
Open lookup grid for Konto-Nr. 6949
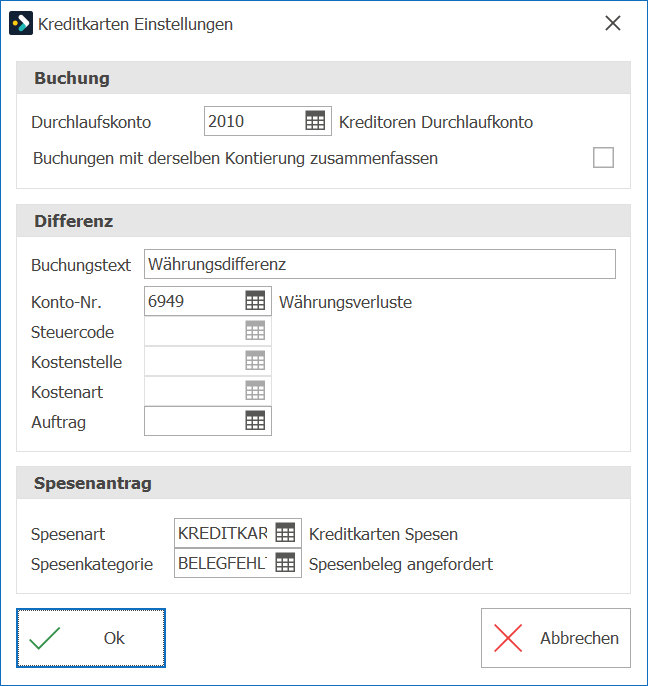click(x=255, y=301)
